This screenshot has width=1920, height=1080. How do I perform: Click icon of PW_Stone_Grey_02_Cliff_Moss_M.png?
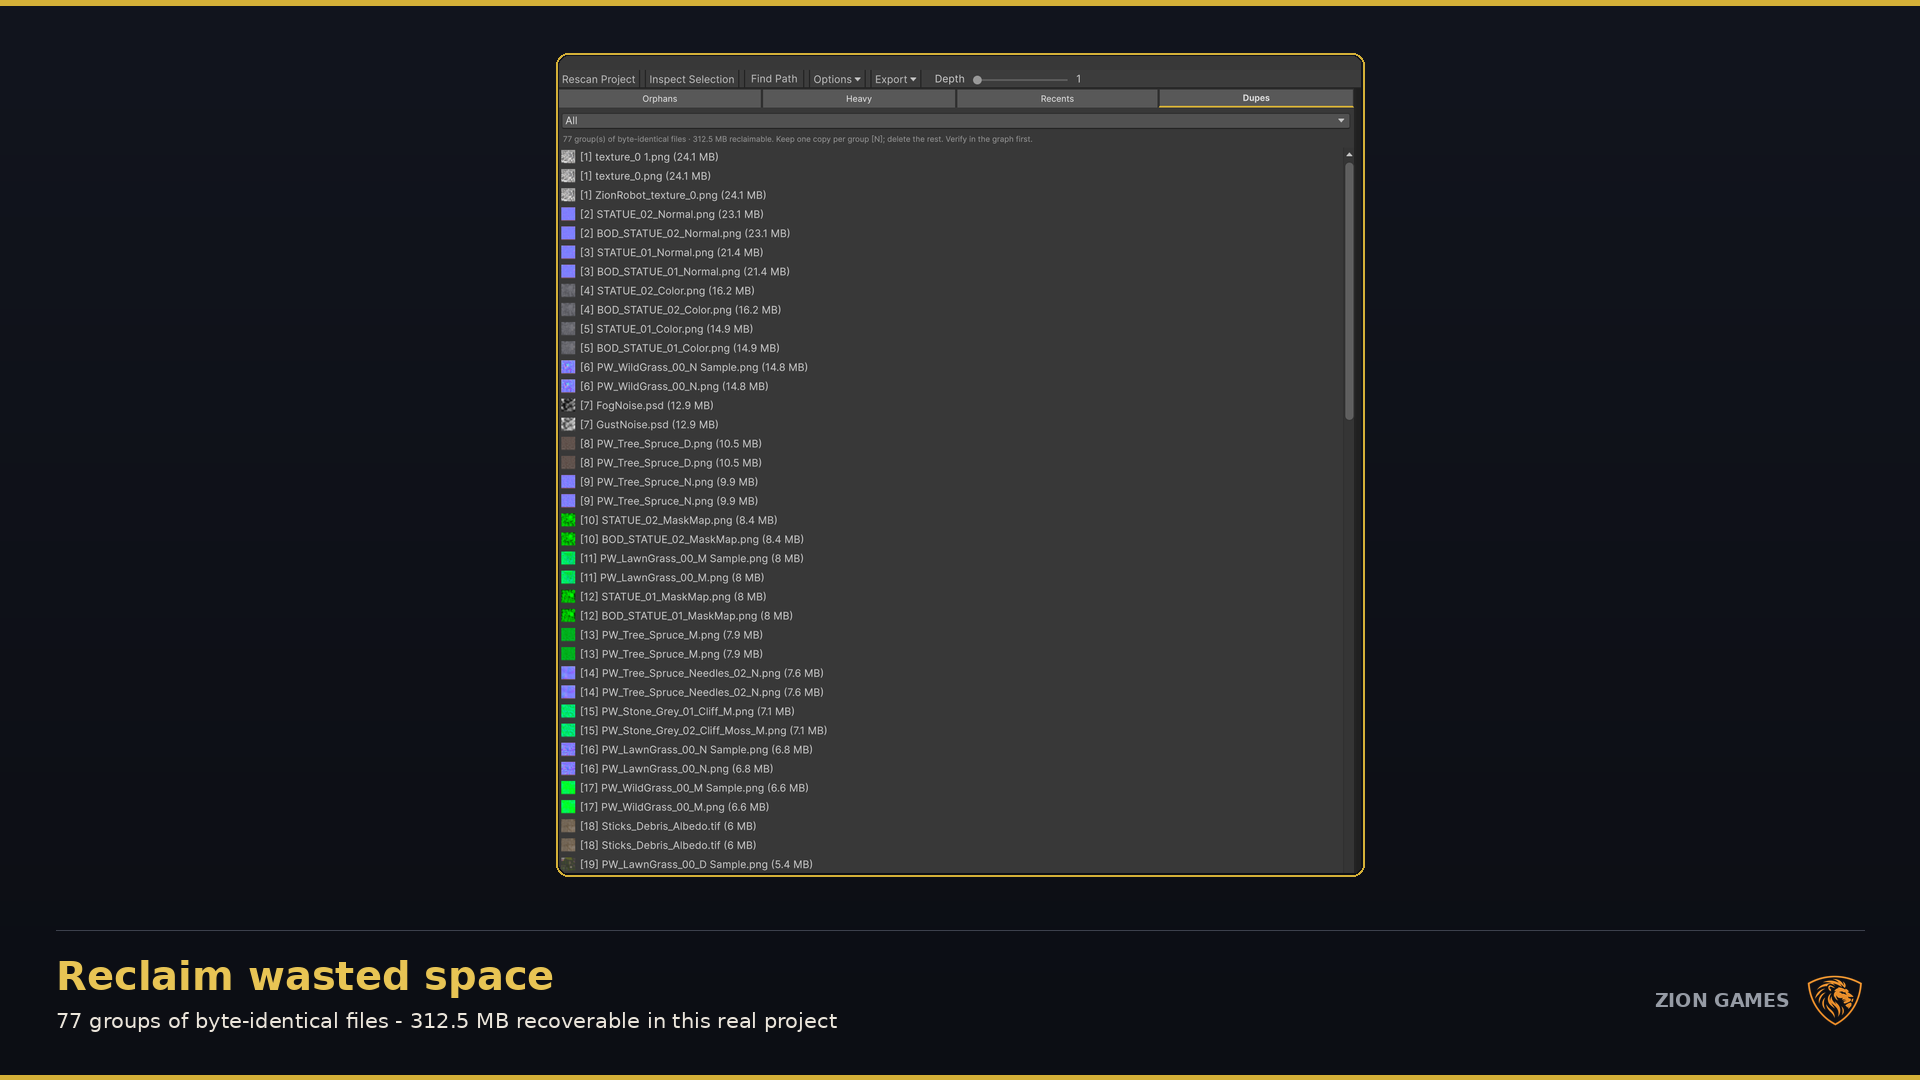point(568,730)
